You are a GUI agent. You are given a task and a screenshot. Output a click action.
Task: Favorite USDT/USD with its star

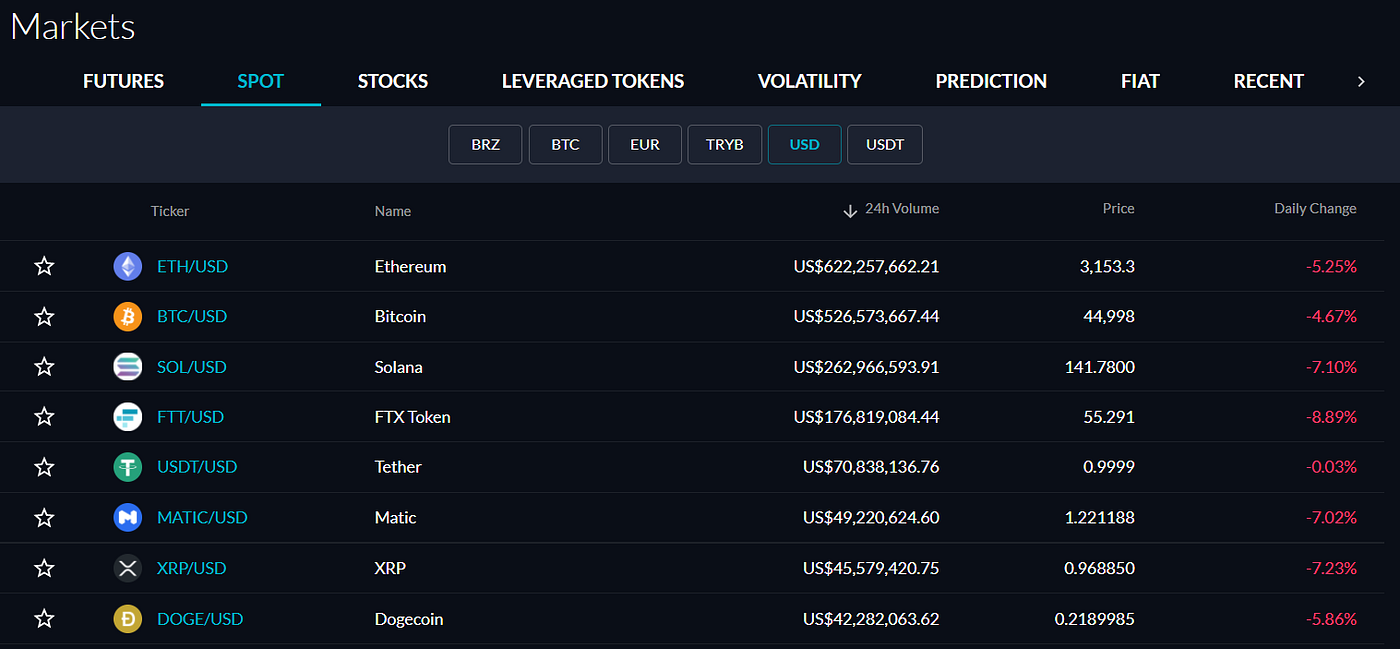(44, 467)
